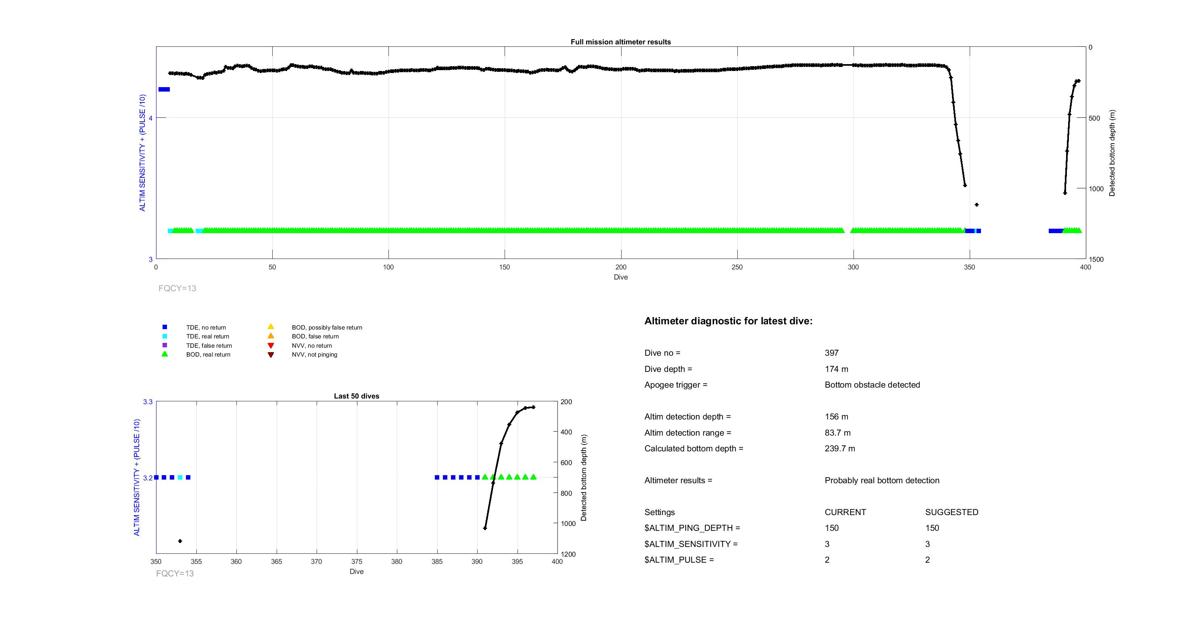This screenshot has height=622, width=1200.
Task: Select the 'BOD, possibly false return' legend label
Action: pyautogui.click(x=327, y=327)
